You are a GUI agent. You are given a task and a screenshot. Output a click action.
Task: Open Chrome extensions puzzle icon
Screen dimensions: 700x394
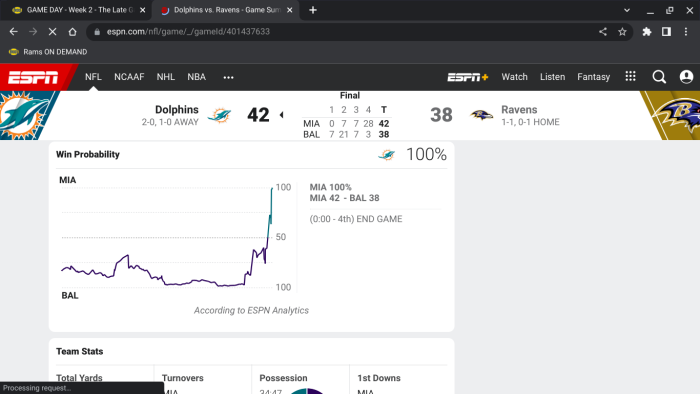646,32
